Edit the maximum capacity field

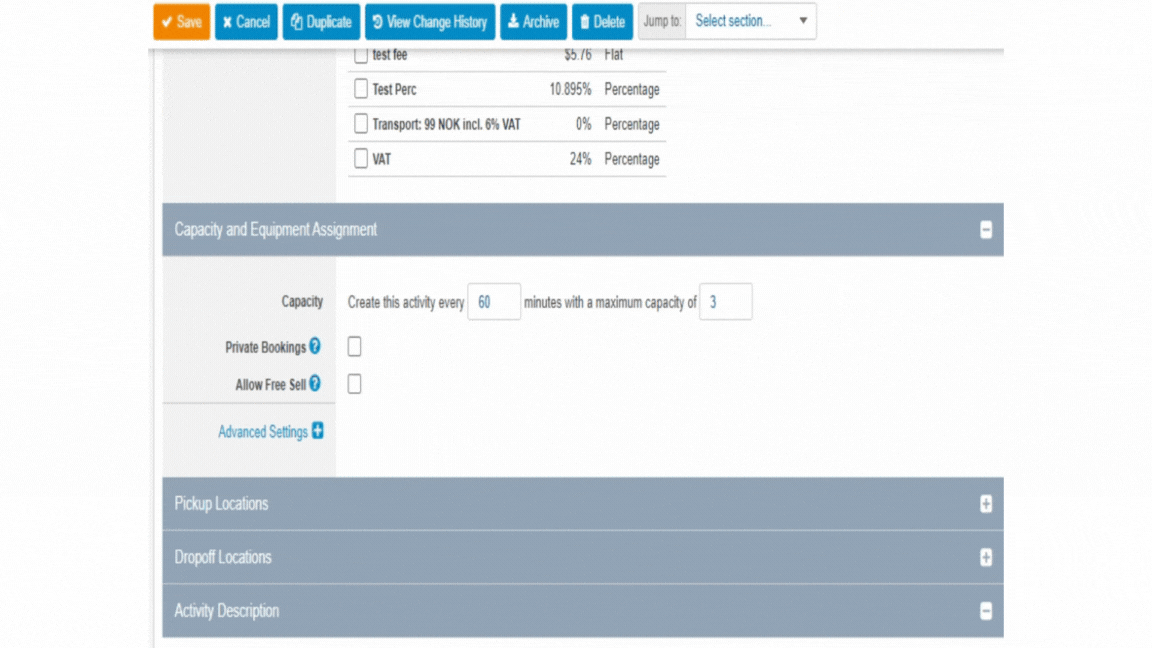tap(725, 302)
